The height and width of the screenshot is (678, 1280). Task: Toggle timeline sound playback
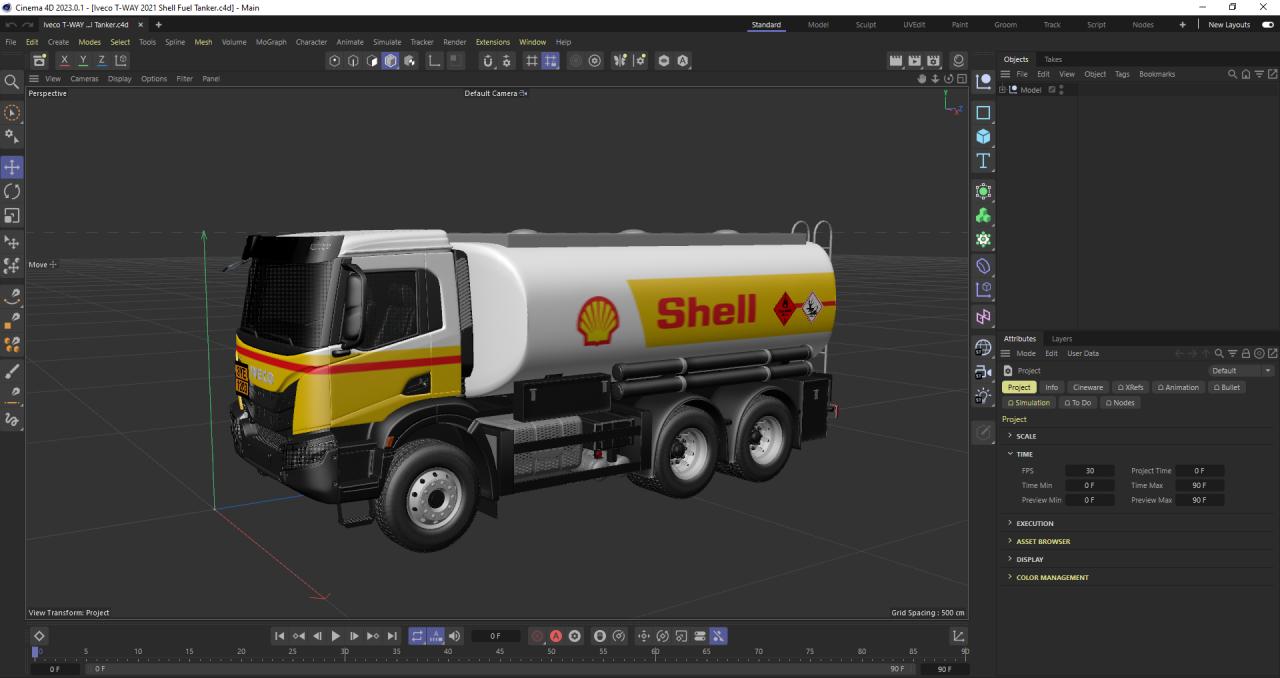point(455,636)
